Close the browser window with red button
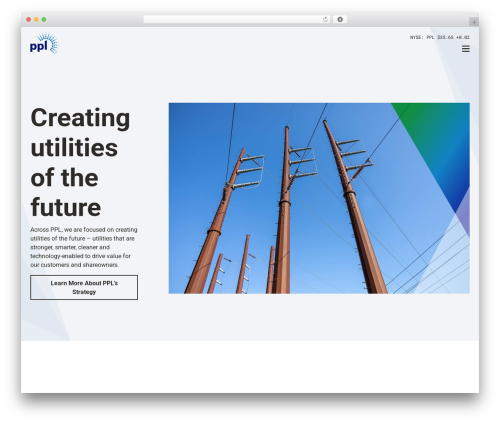The image size is (500, 423). pyautogui.click(x=29, y=20)
